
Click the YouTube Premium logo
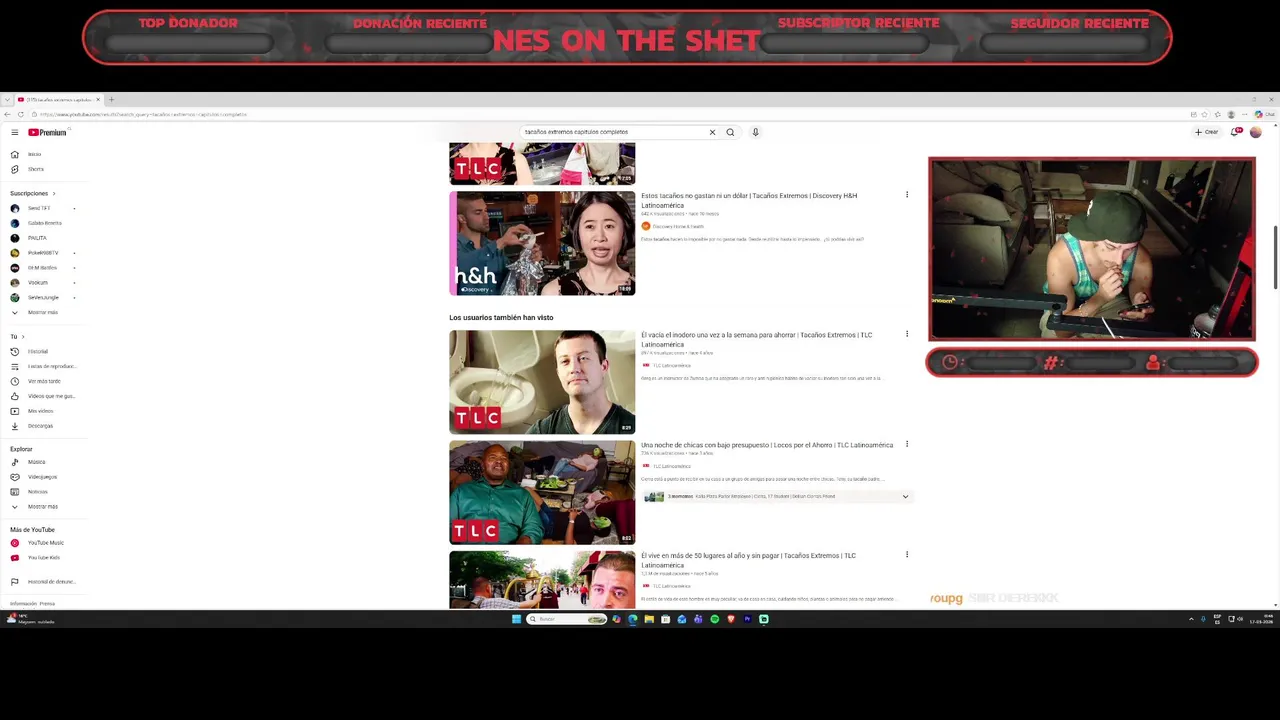47,132
